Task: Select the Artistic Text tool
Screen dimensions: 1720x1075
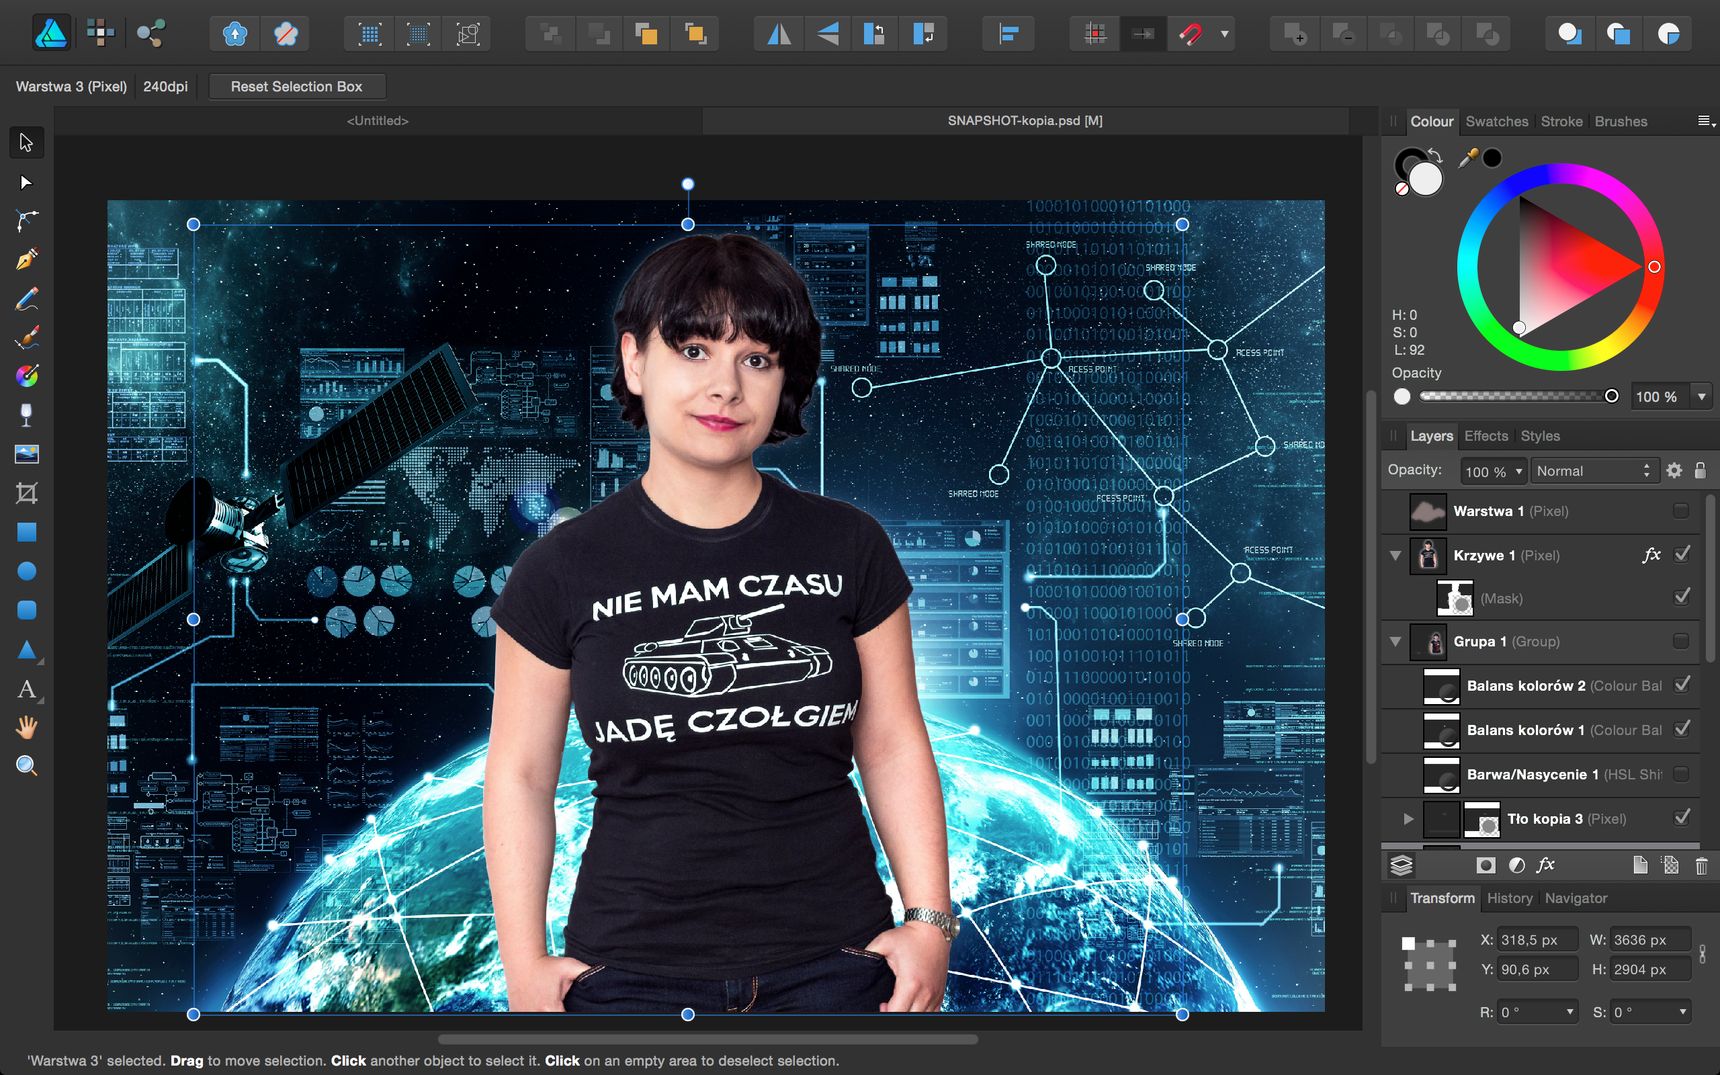Action: [26, 689]
